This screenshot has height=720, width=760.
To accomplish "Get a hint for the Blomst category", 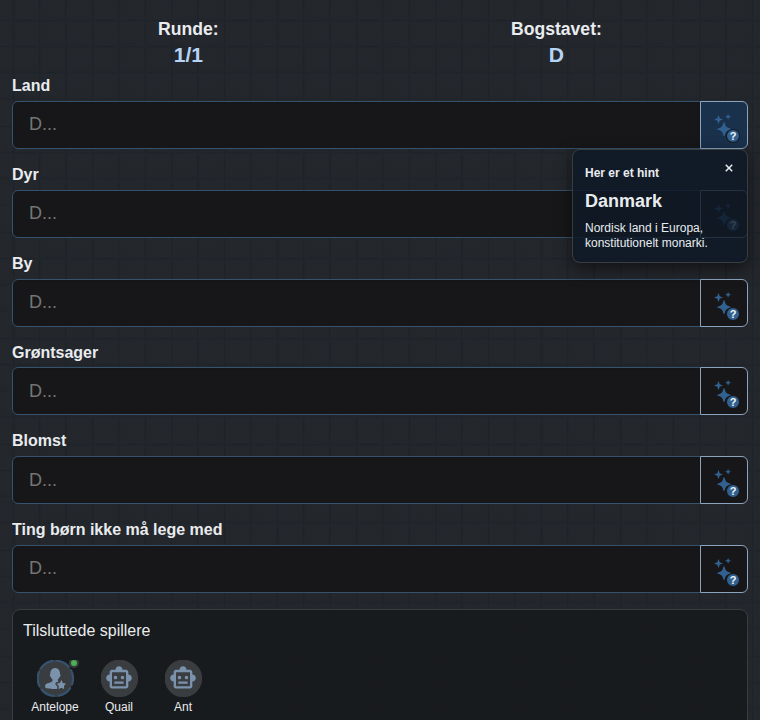I will pyautogui.click(x=724, y=480).
